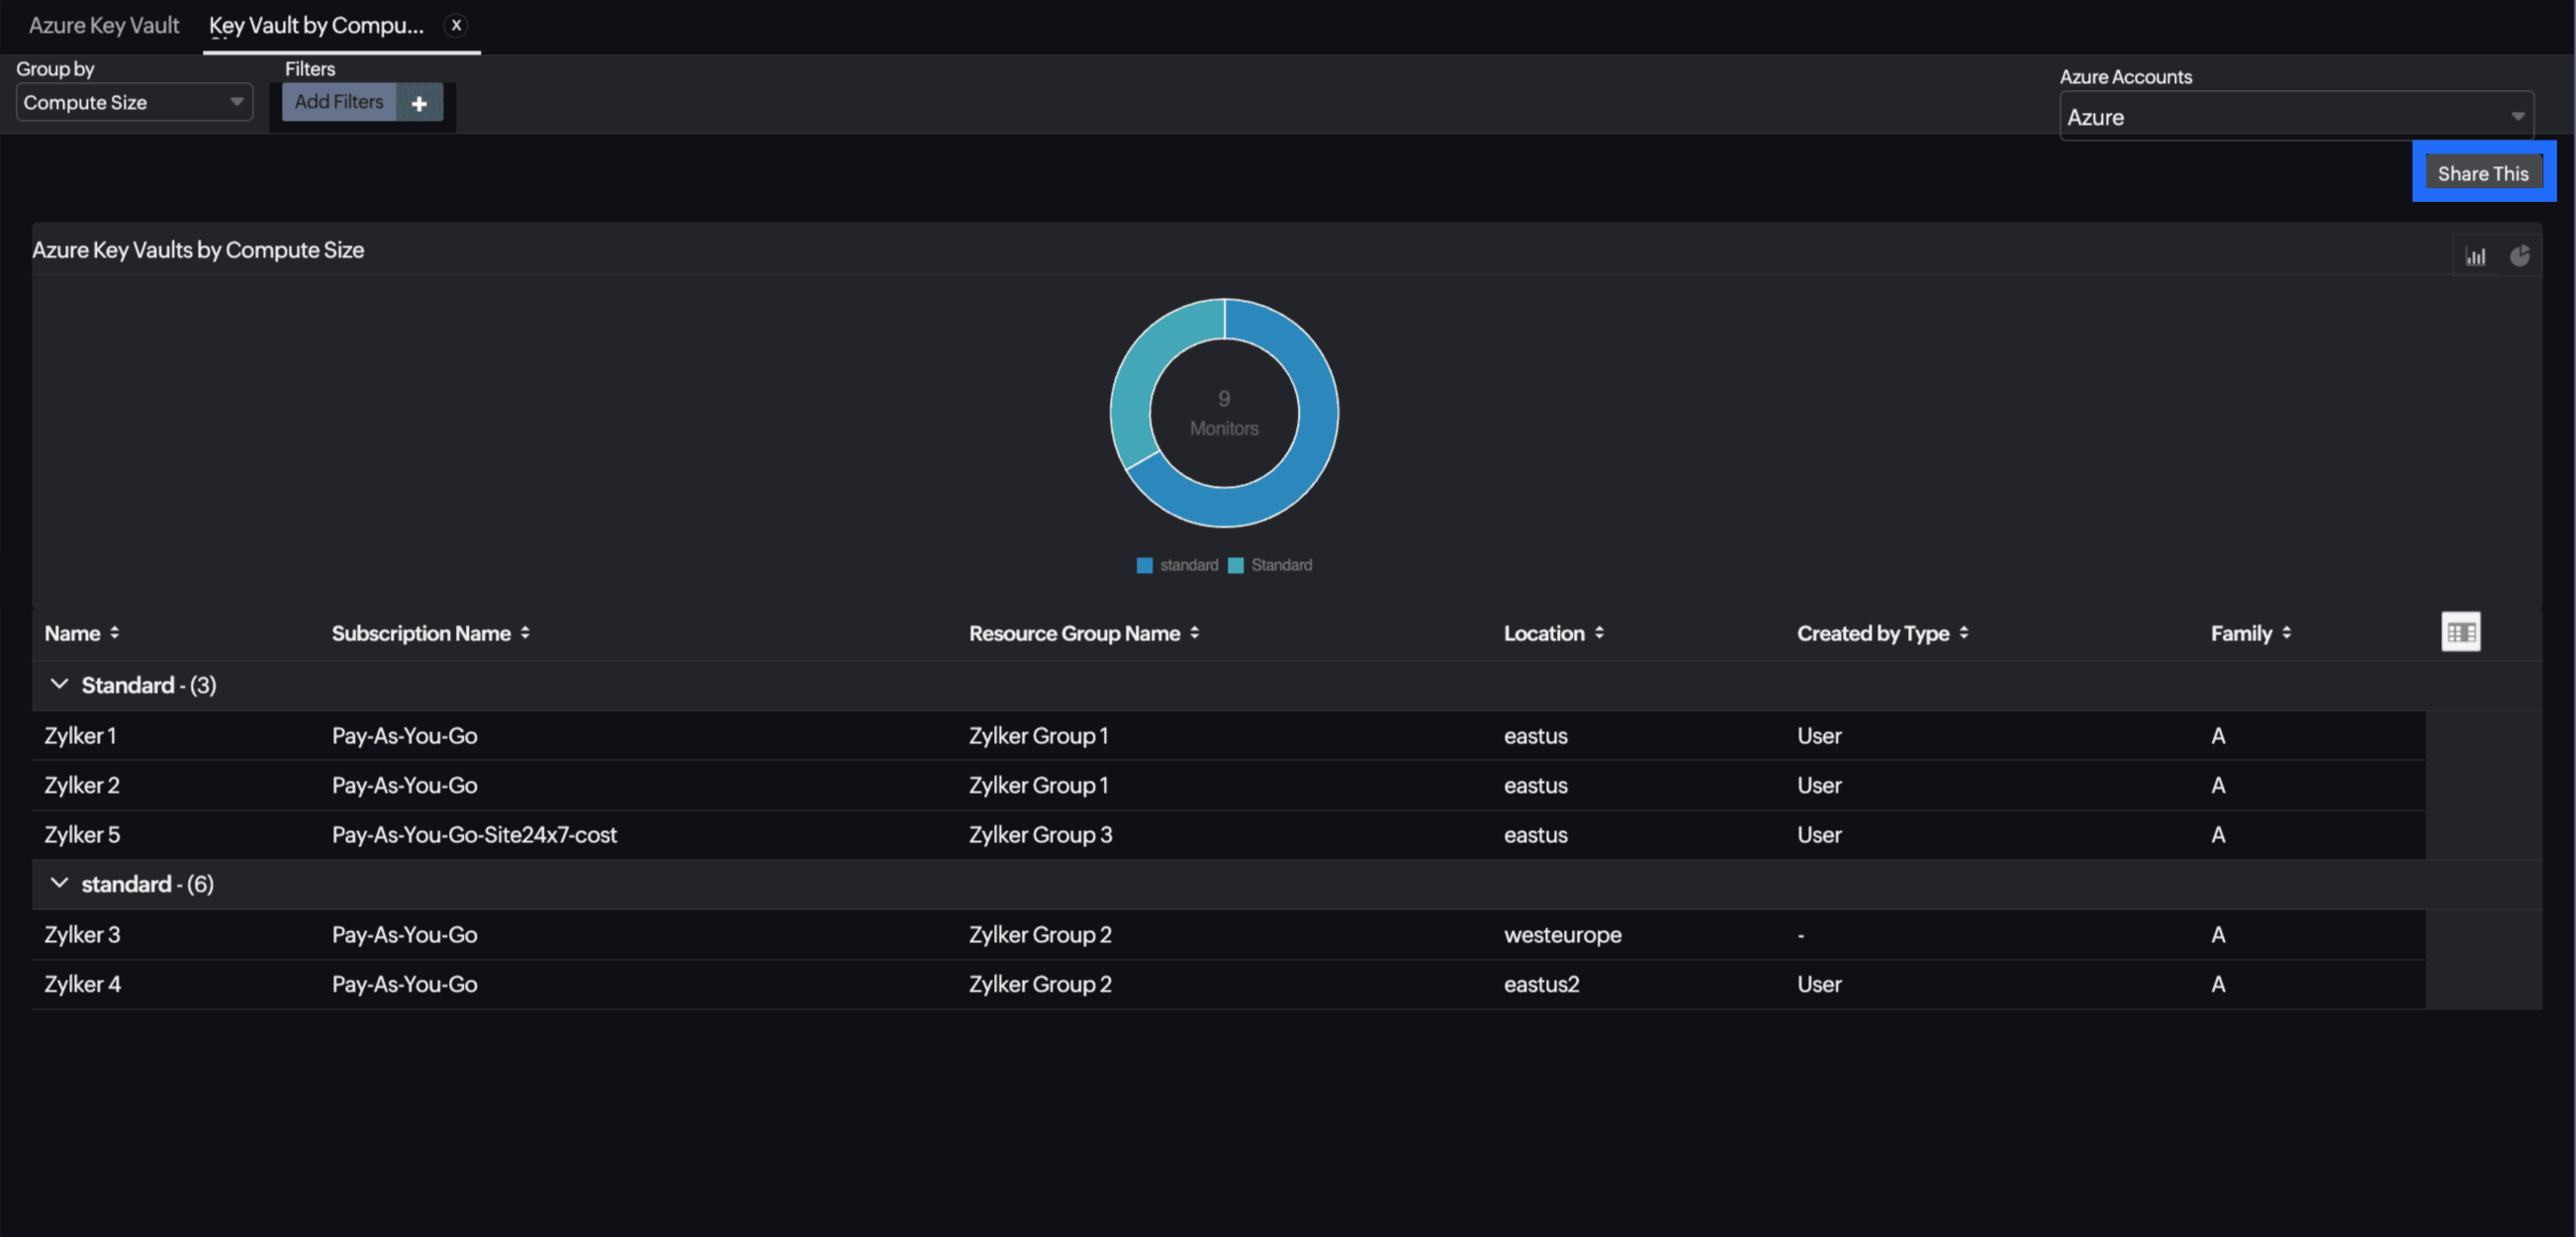Toggle the standard legend item under the donut
Image resolution: width=2576 pixels, height=1237 pixels.
coord(1177,564)
